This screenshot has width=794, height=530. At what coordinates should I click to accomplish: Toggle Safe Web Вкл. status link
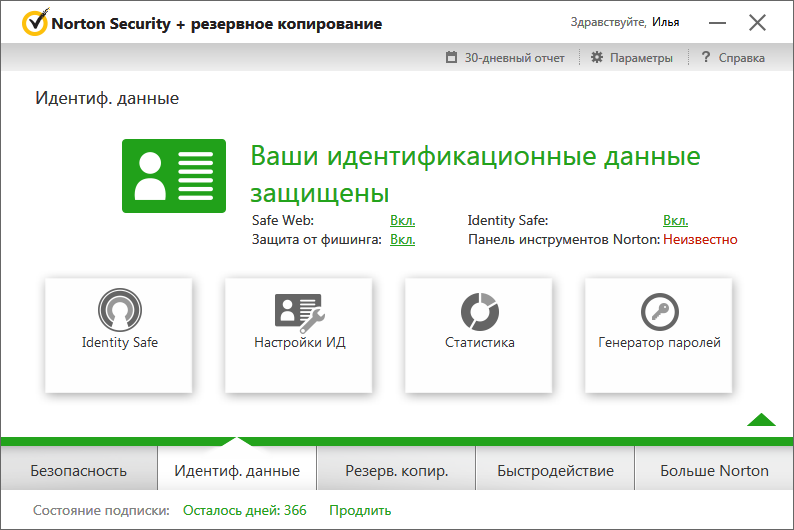coord(403,220)
